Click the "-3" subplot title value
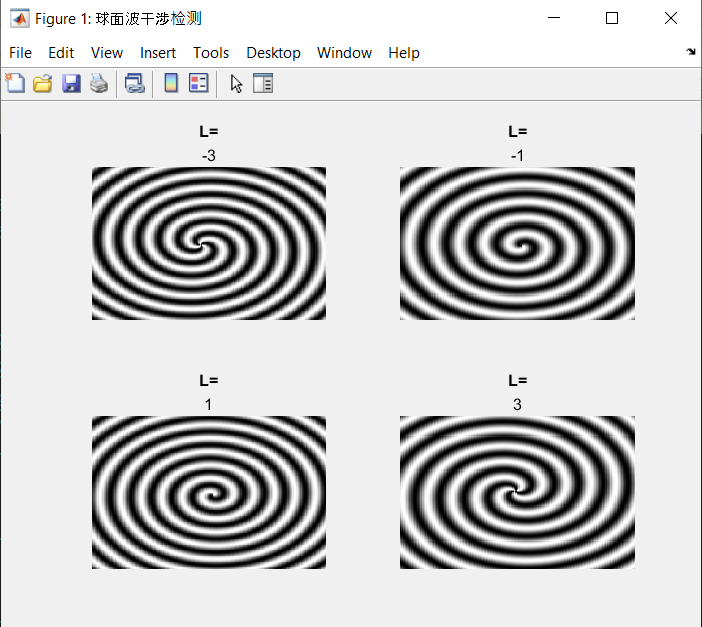702x627 pixels. tap(209, 156)
